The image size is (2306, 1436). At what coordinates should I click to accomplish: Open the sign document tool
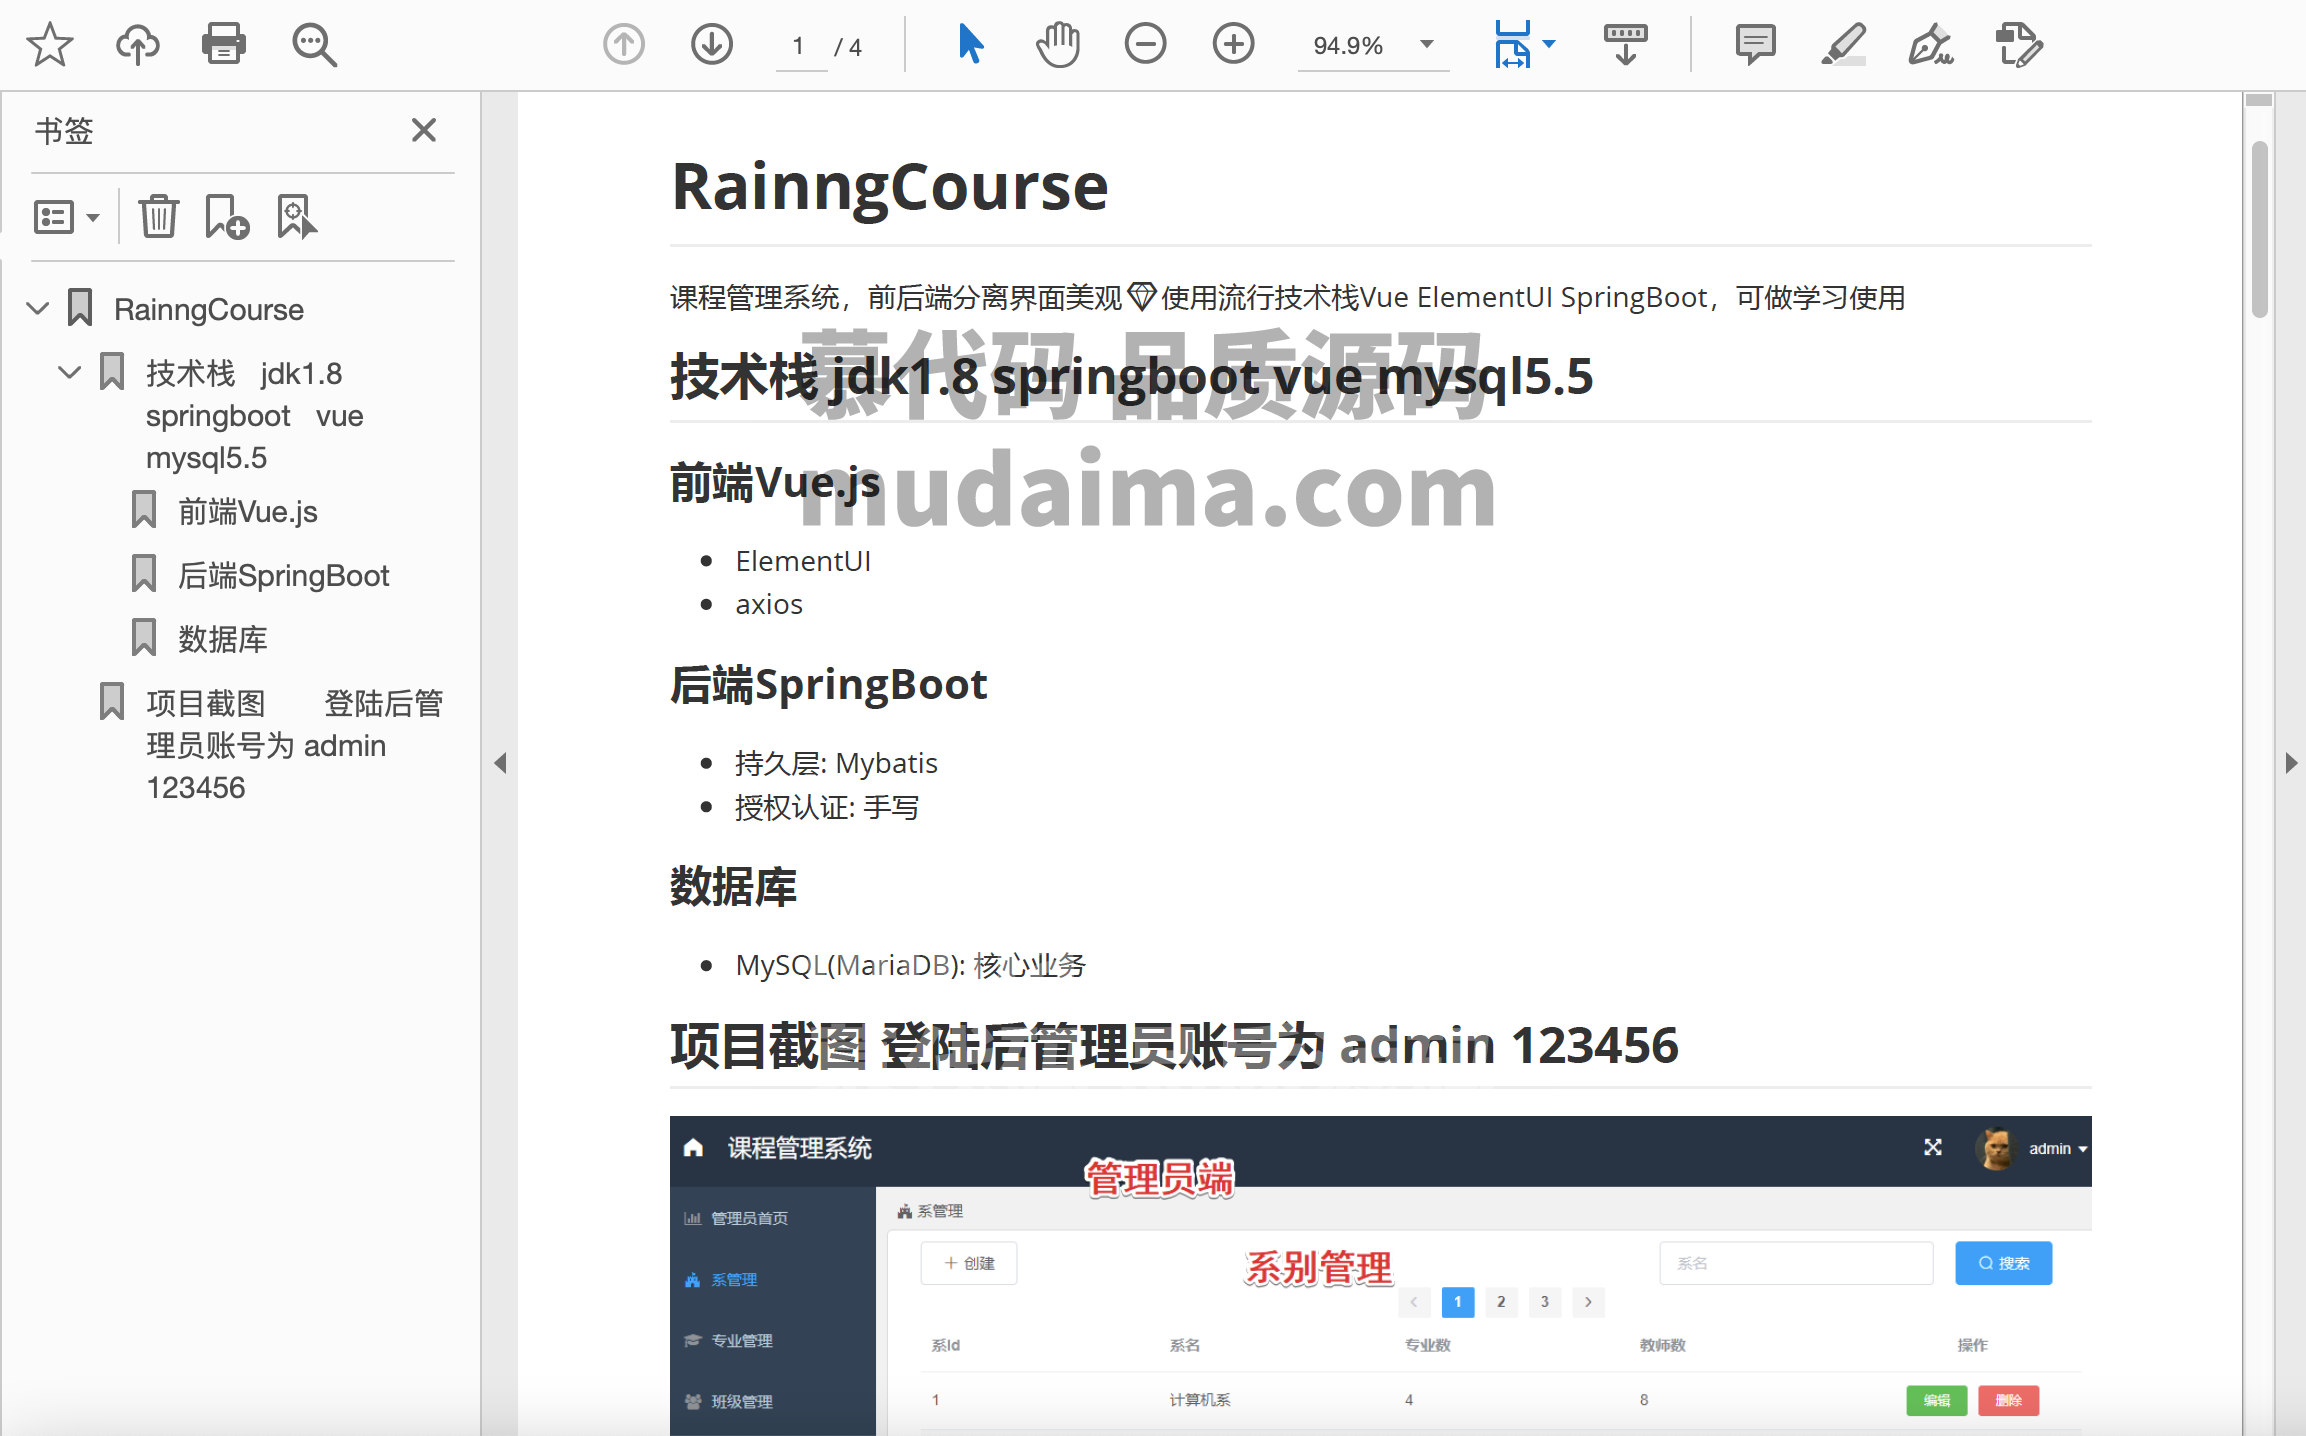click(x=1931, y=44)
